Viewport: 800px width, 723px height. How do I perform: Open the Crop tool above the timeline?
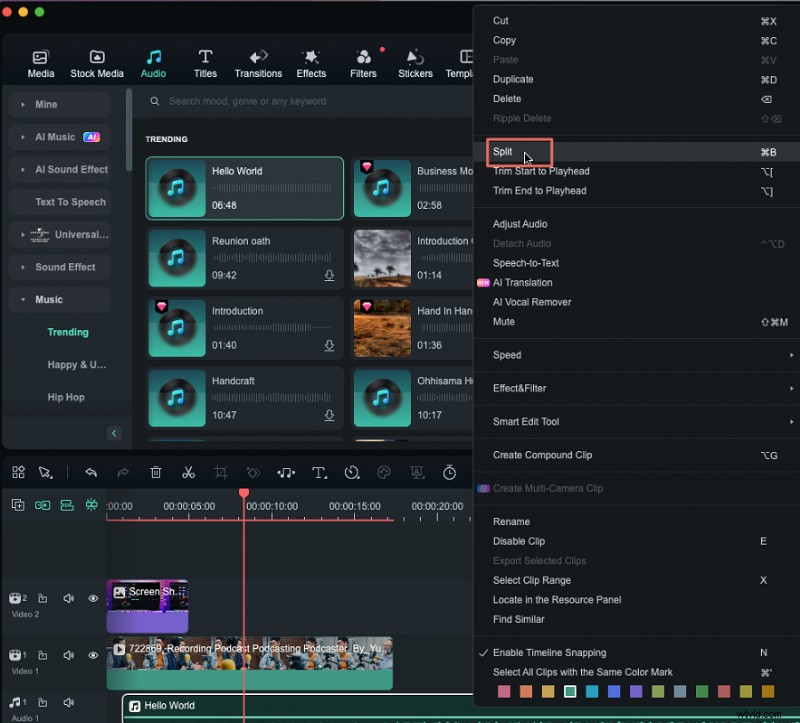click(220, 473)
